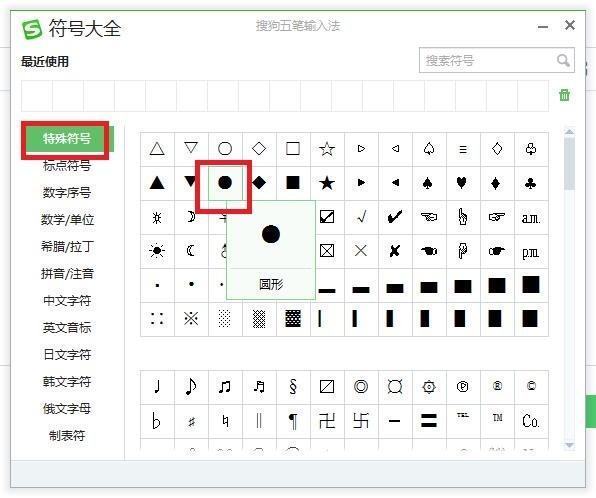Select the beamed eighth notes symbol ♫

pyautogui.click(x=225, y=387)
